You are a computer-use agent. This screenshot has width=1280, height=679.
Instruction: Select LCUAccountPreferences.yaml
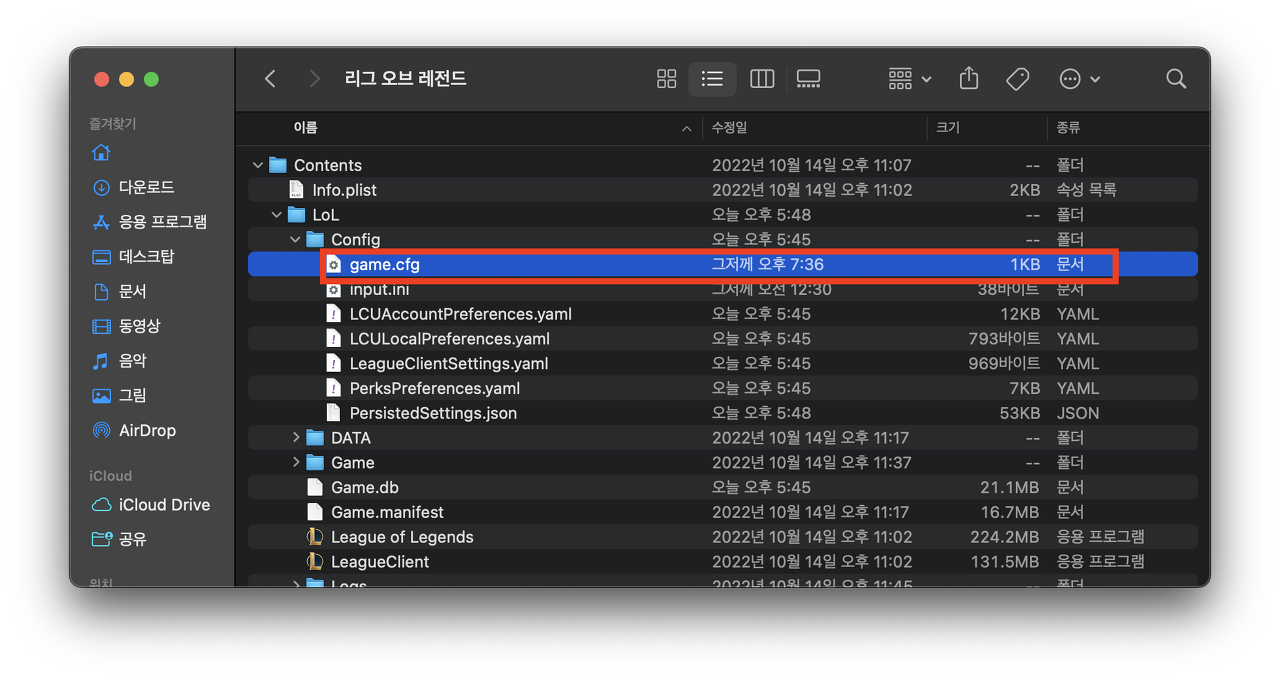click(x=723, y=314)
